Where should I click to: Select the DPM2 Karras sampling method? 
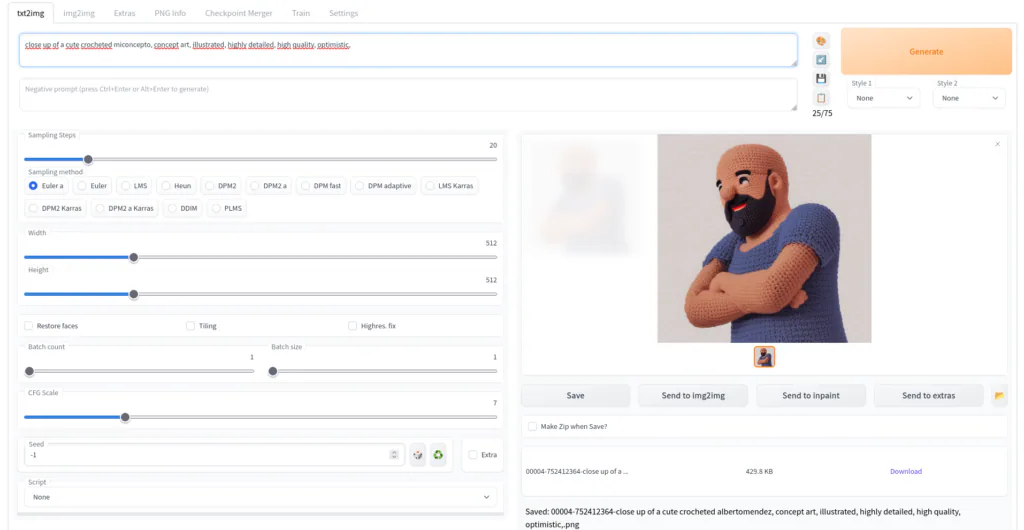56,208
